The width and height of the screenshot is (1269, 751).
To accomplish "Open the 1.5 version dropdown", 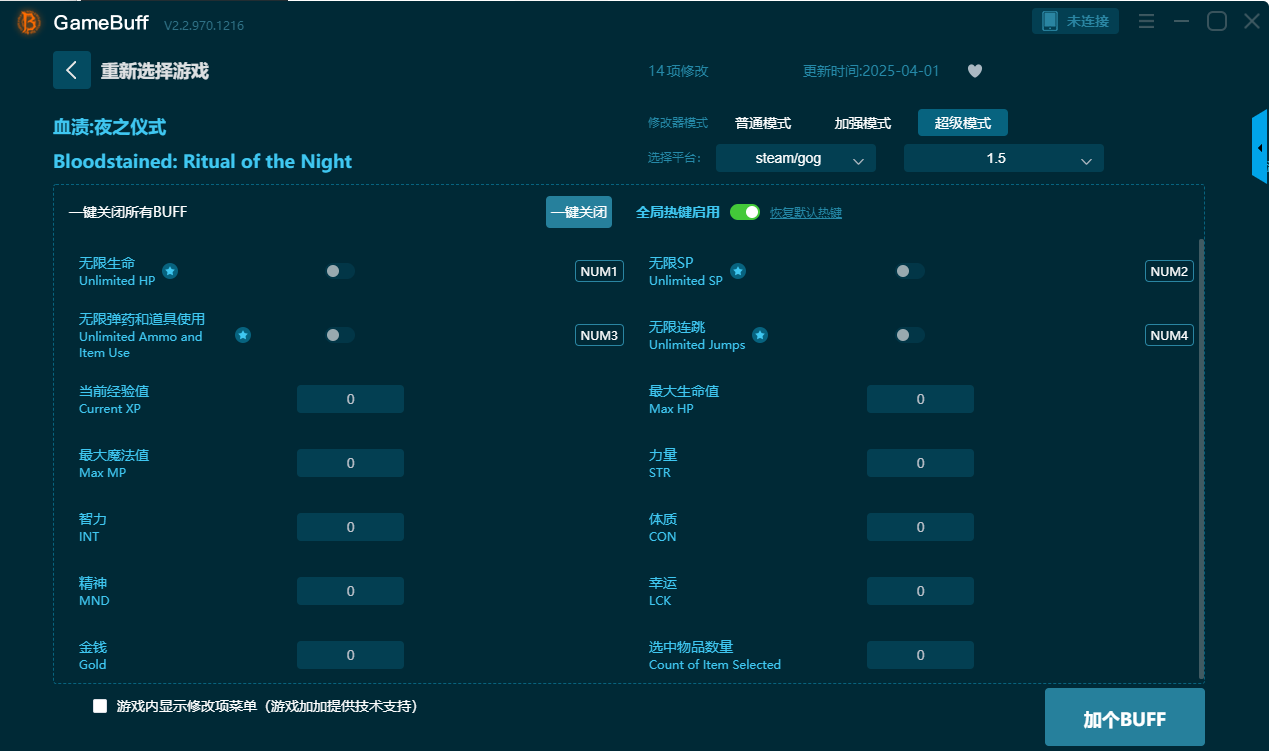I will (x=1003, y=158).
